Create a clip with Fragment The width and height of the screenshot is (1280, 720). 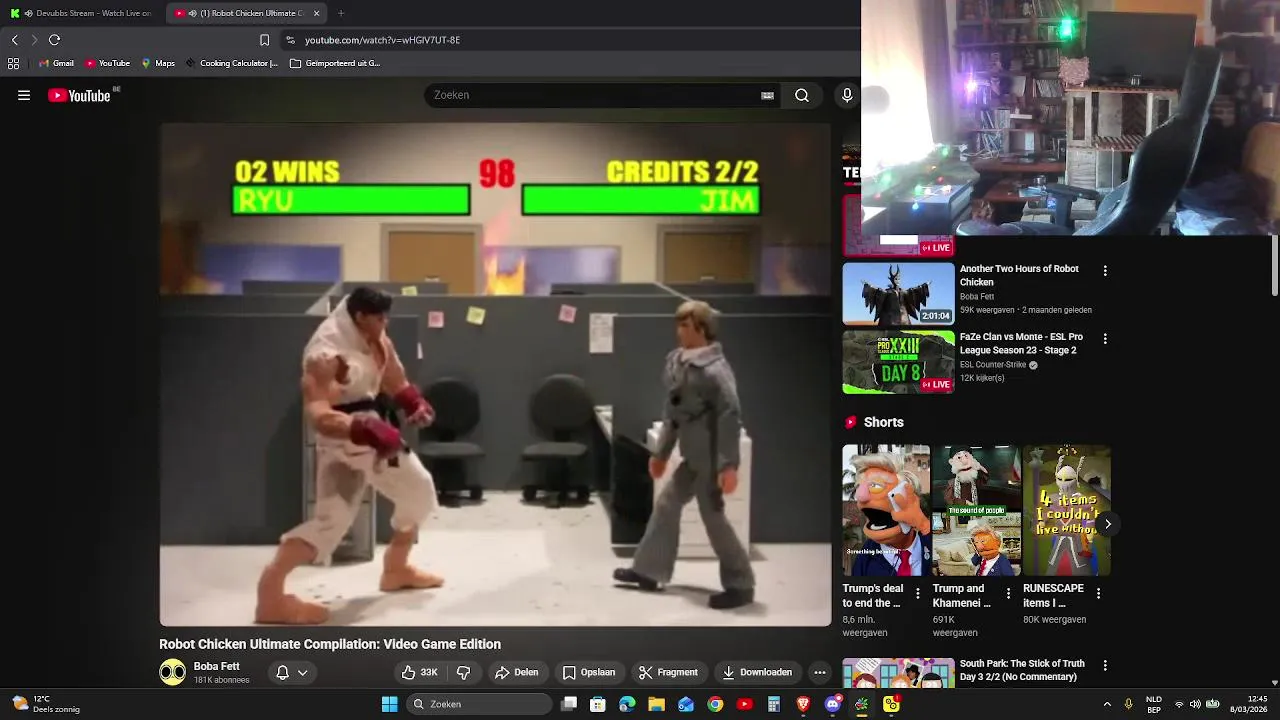668,672
